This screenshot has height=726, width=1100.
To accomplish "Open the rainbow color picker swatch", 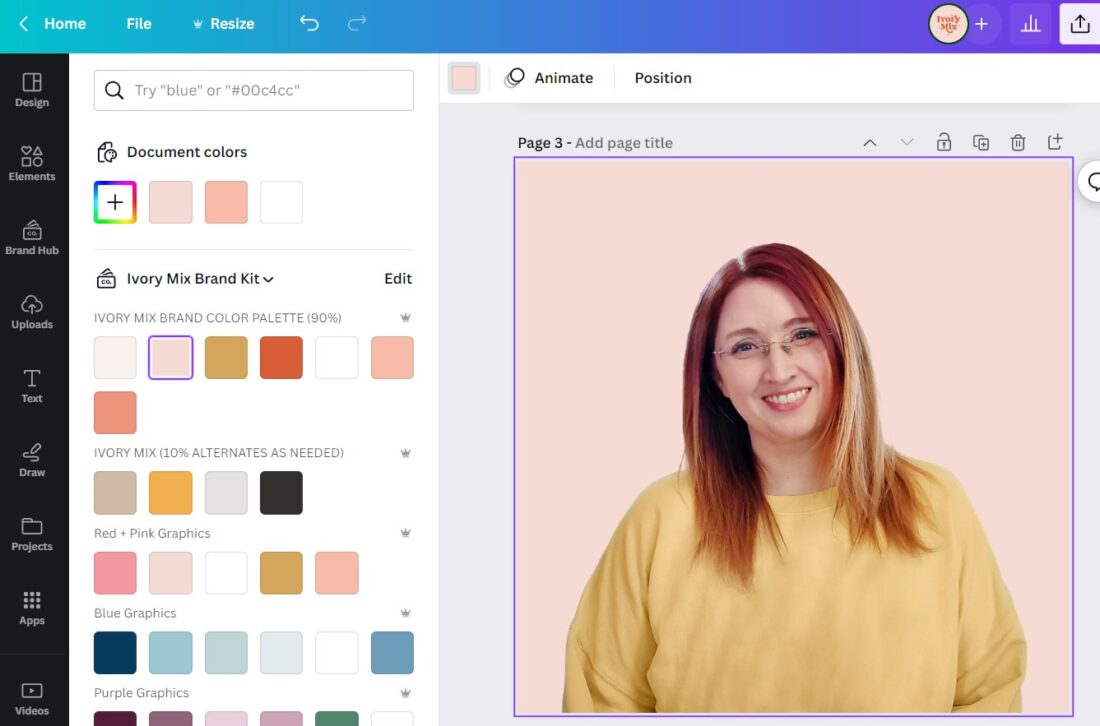I will [114, 201].
